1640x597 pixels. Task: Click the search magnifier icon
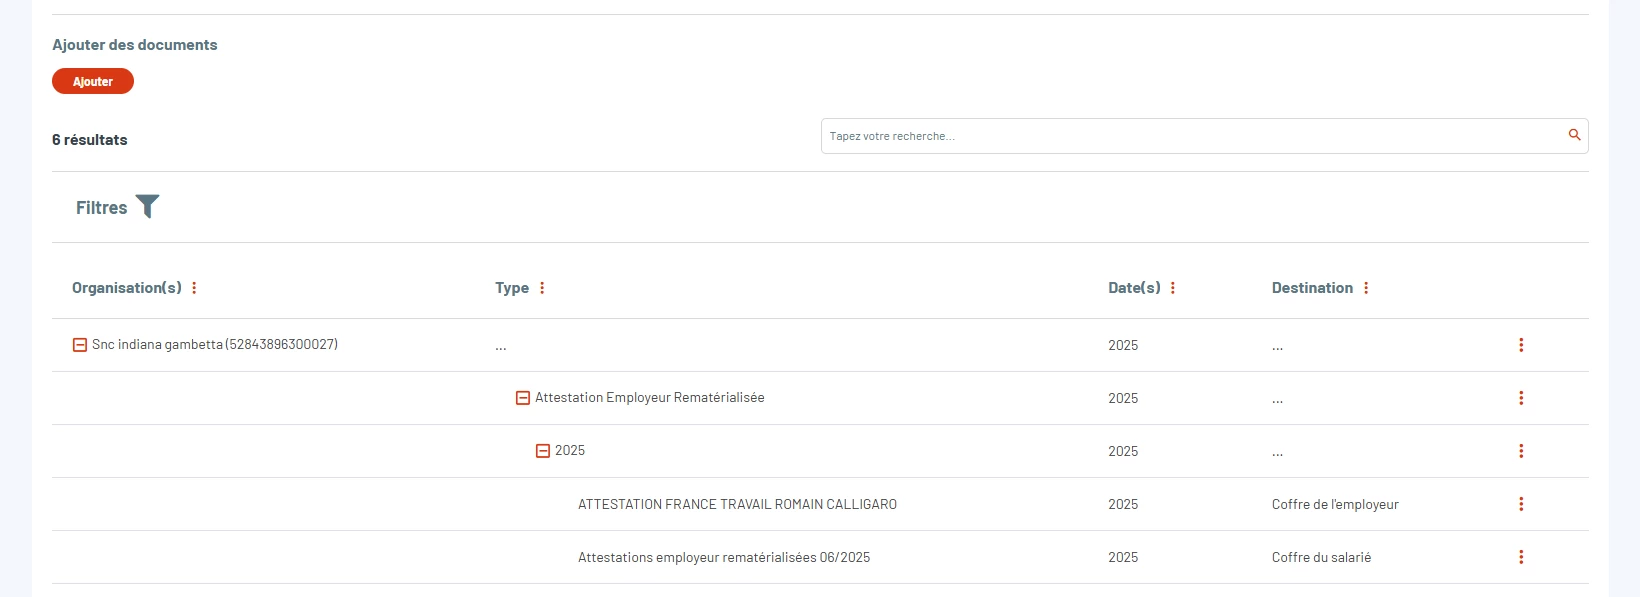[1574, 135]
